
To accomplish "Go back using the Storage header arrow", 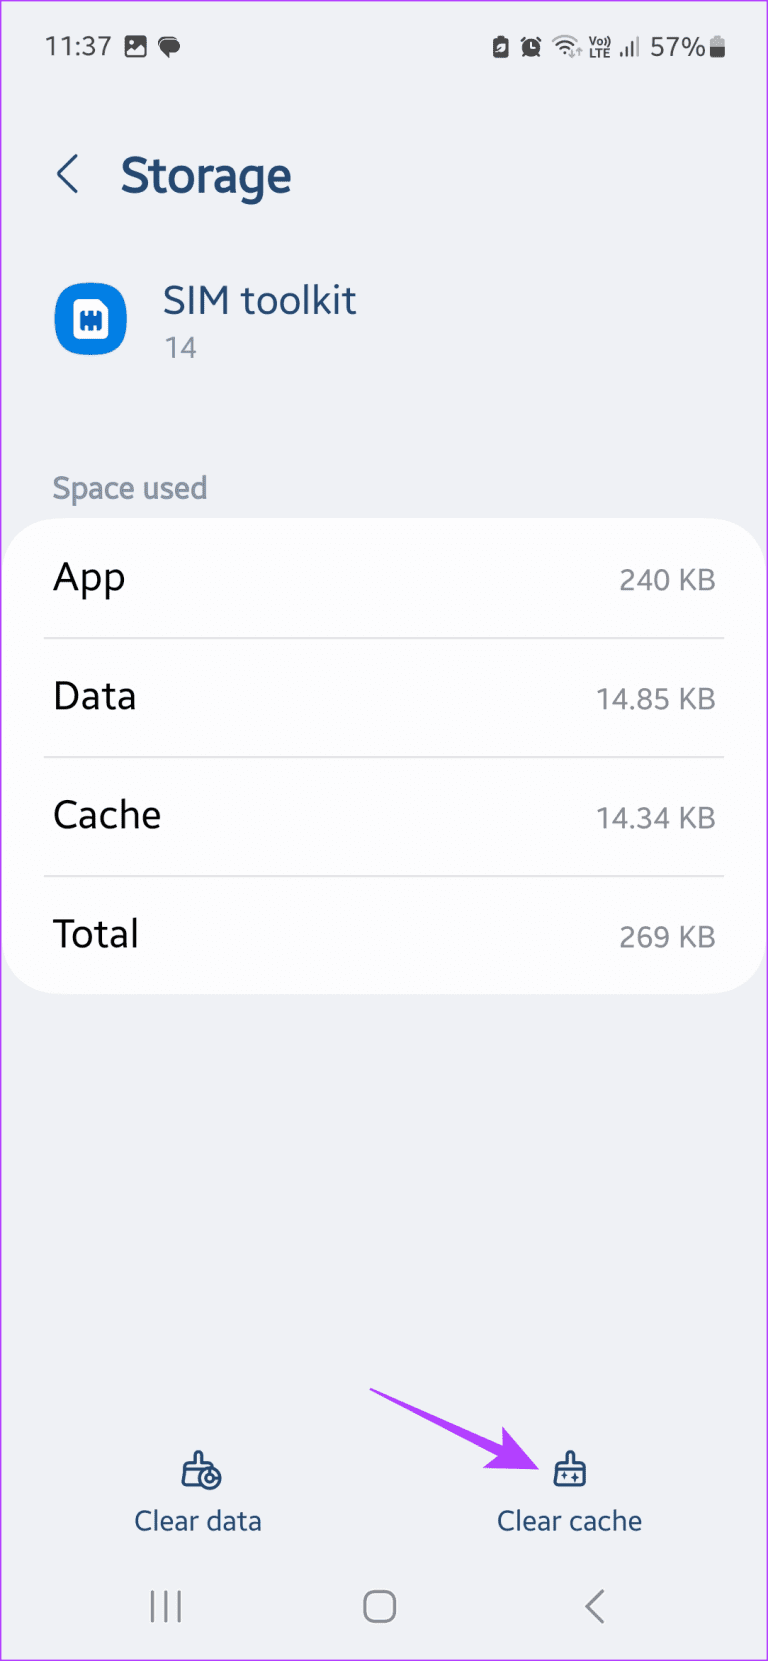I will click(x=68, y=175).
